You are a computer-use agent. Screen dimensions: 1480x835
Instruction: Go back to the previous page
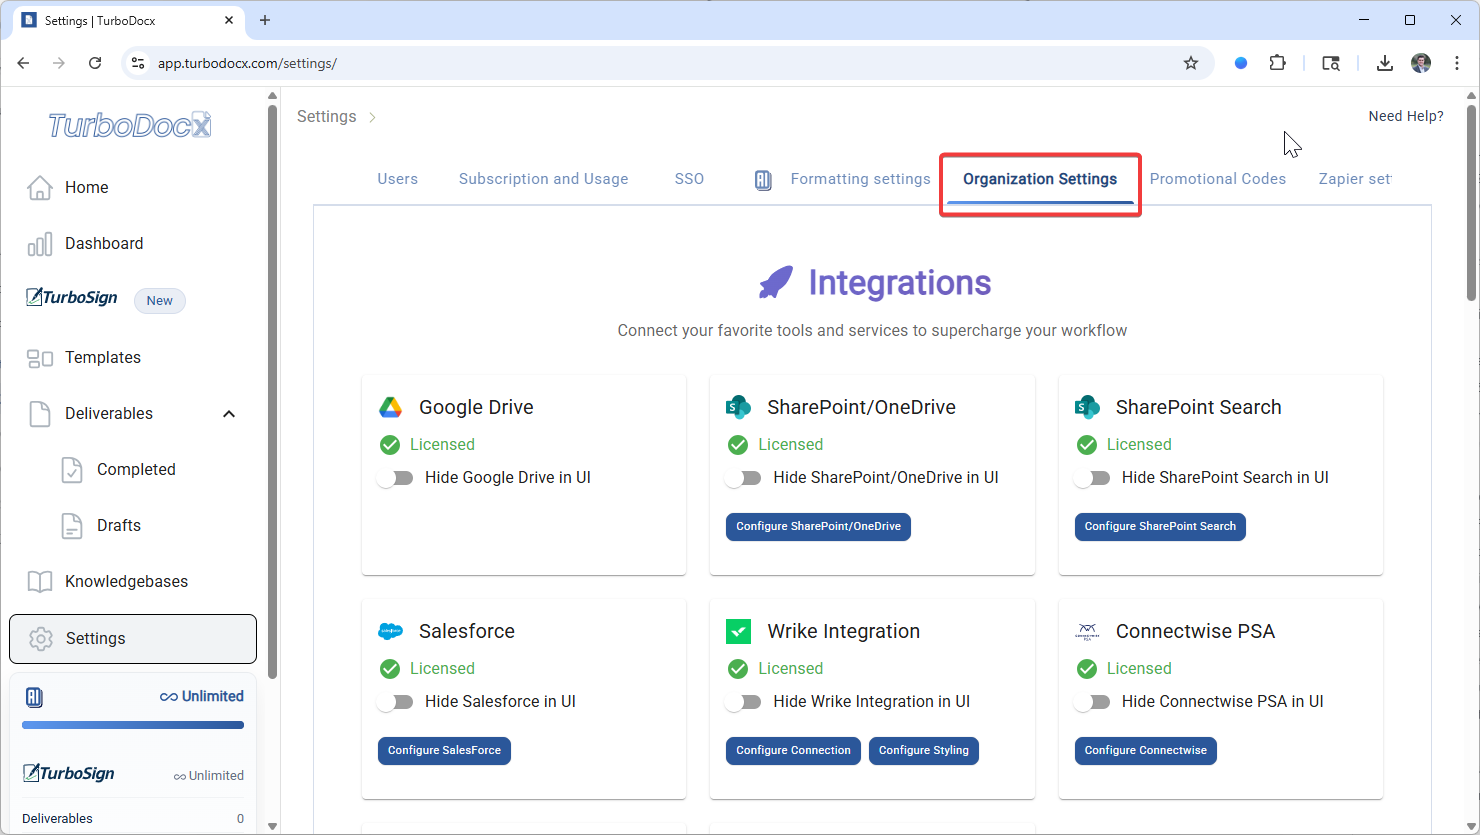23,63
